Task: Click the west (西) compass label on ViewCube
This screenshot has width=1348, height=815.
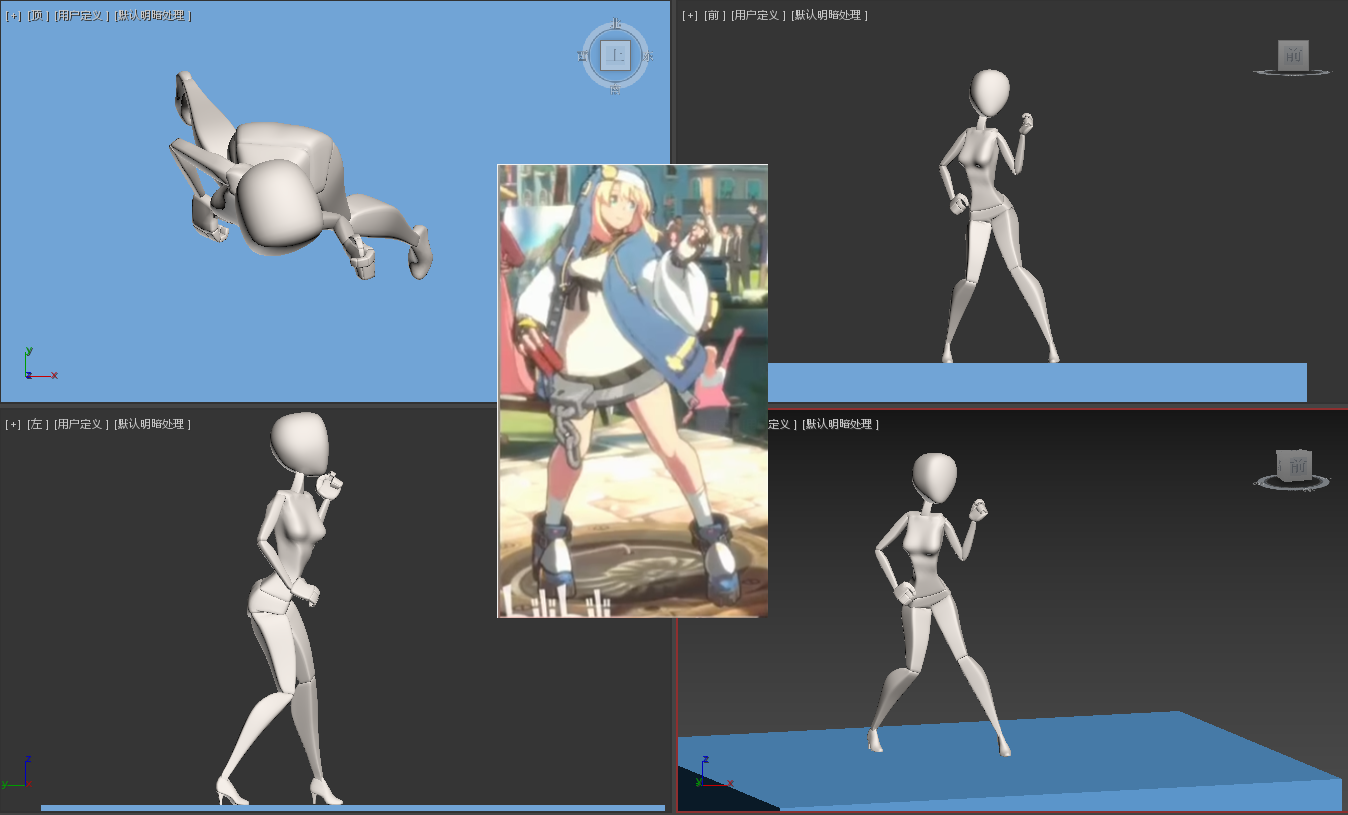Action: click(582, 57)
